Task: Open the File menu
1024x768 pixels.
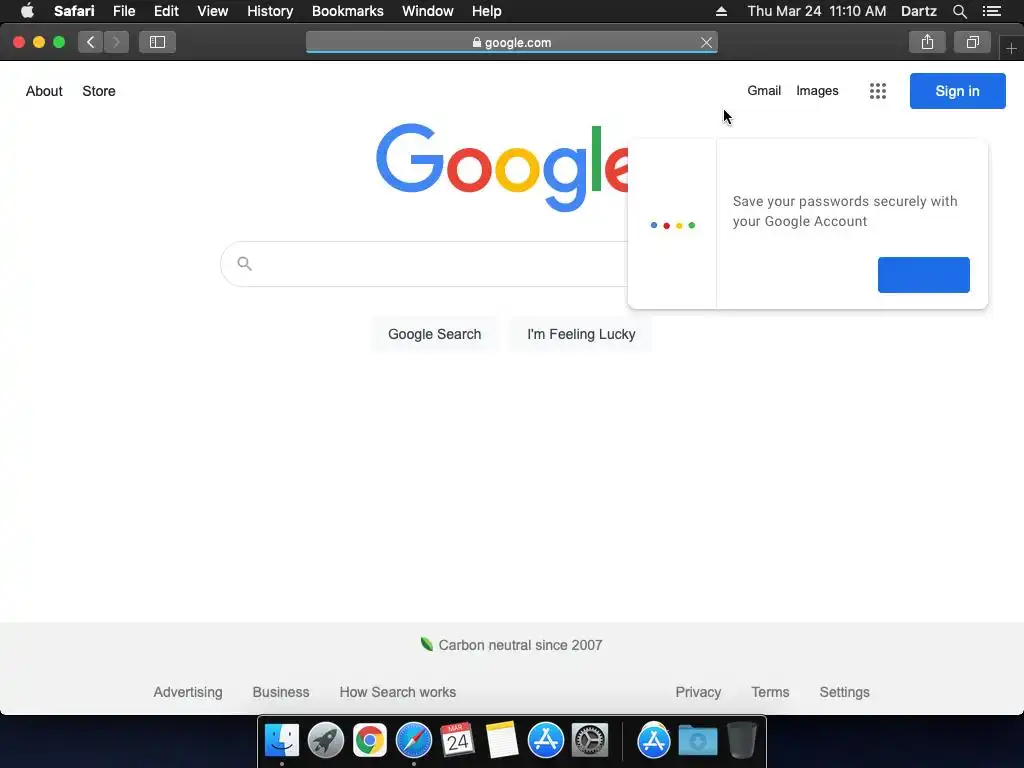Action: coord(124,11)
